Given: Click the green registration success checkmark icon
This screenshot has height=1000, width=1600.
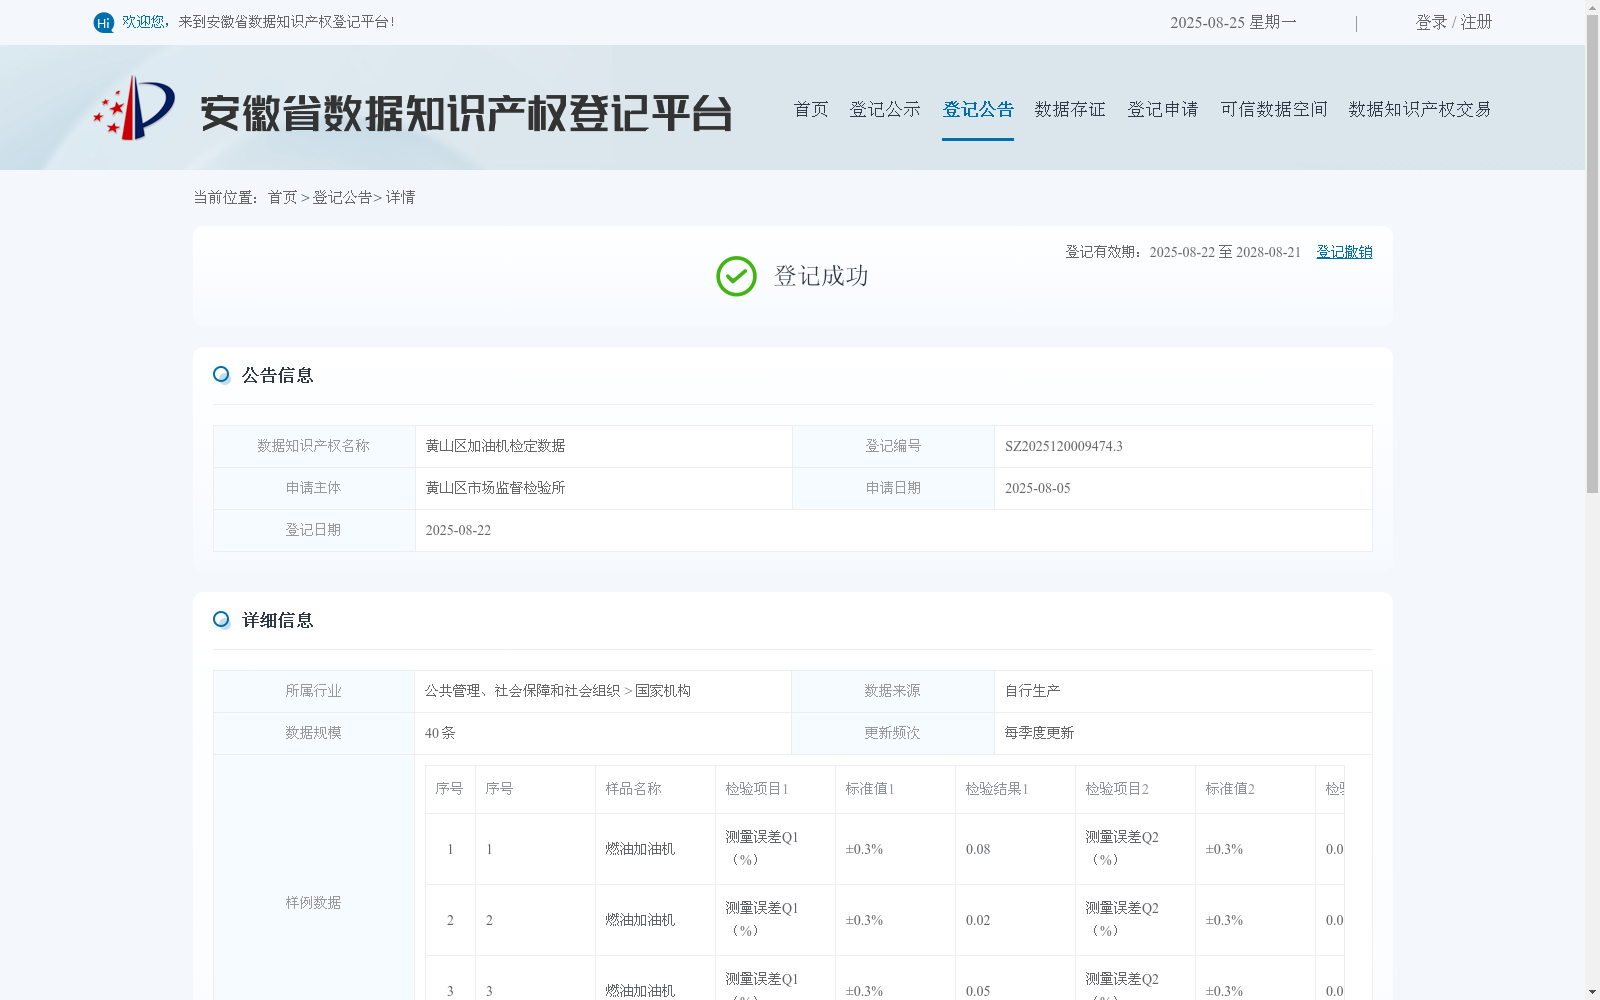Looking at the screenshot, I should coord(736,276).
